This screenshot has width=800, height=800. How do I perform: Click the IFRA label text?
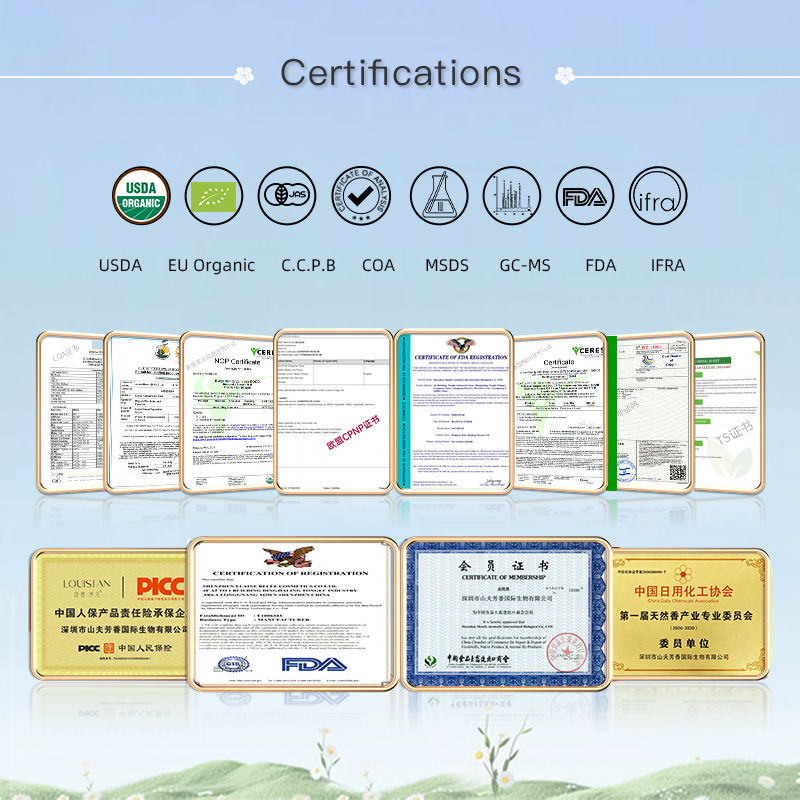667,265
